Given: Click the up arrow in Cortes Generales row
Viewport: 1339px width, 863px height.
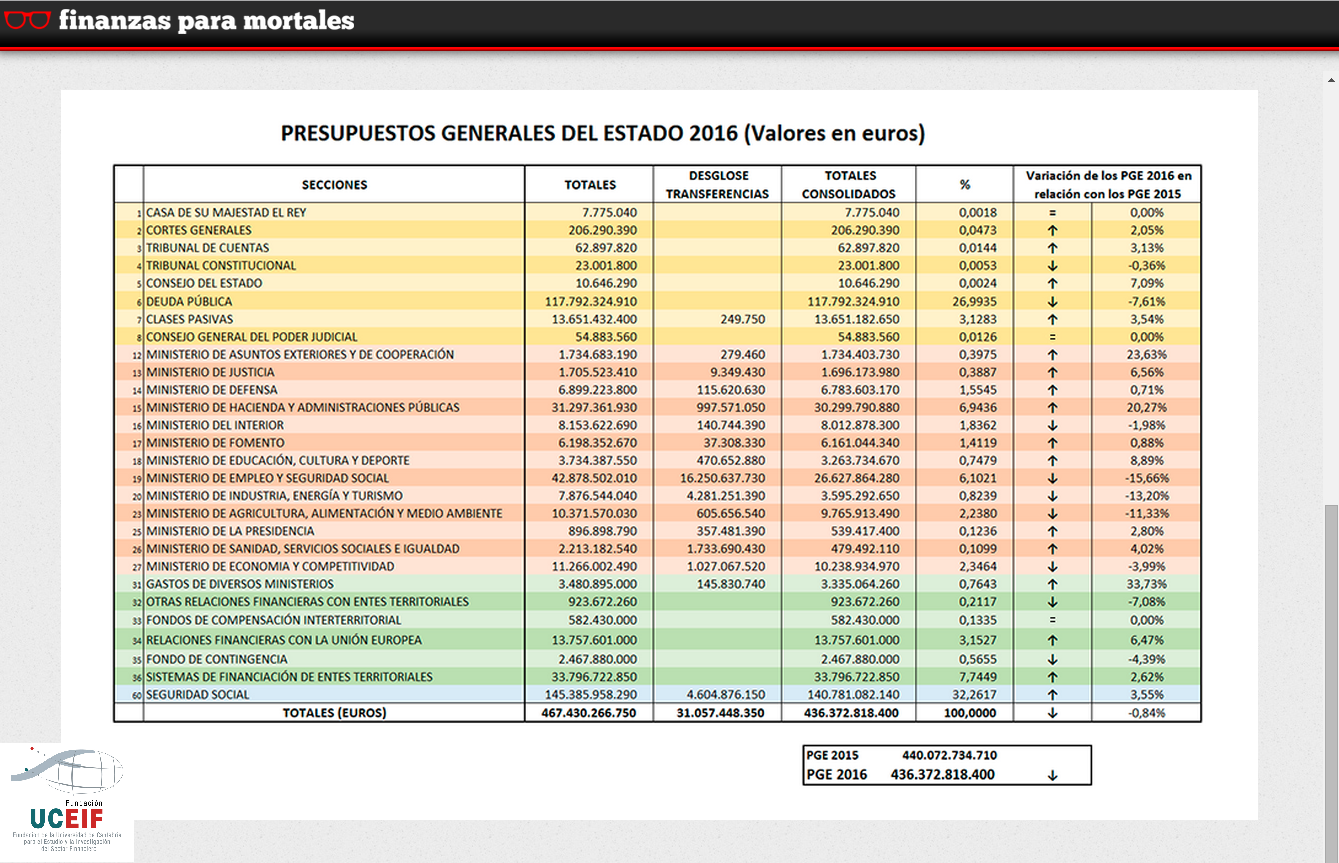Looking at the screenshot, I should tap(1052, 230).
